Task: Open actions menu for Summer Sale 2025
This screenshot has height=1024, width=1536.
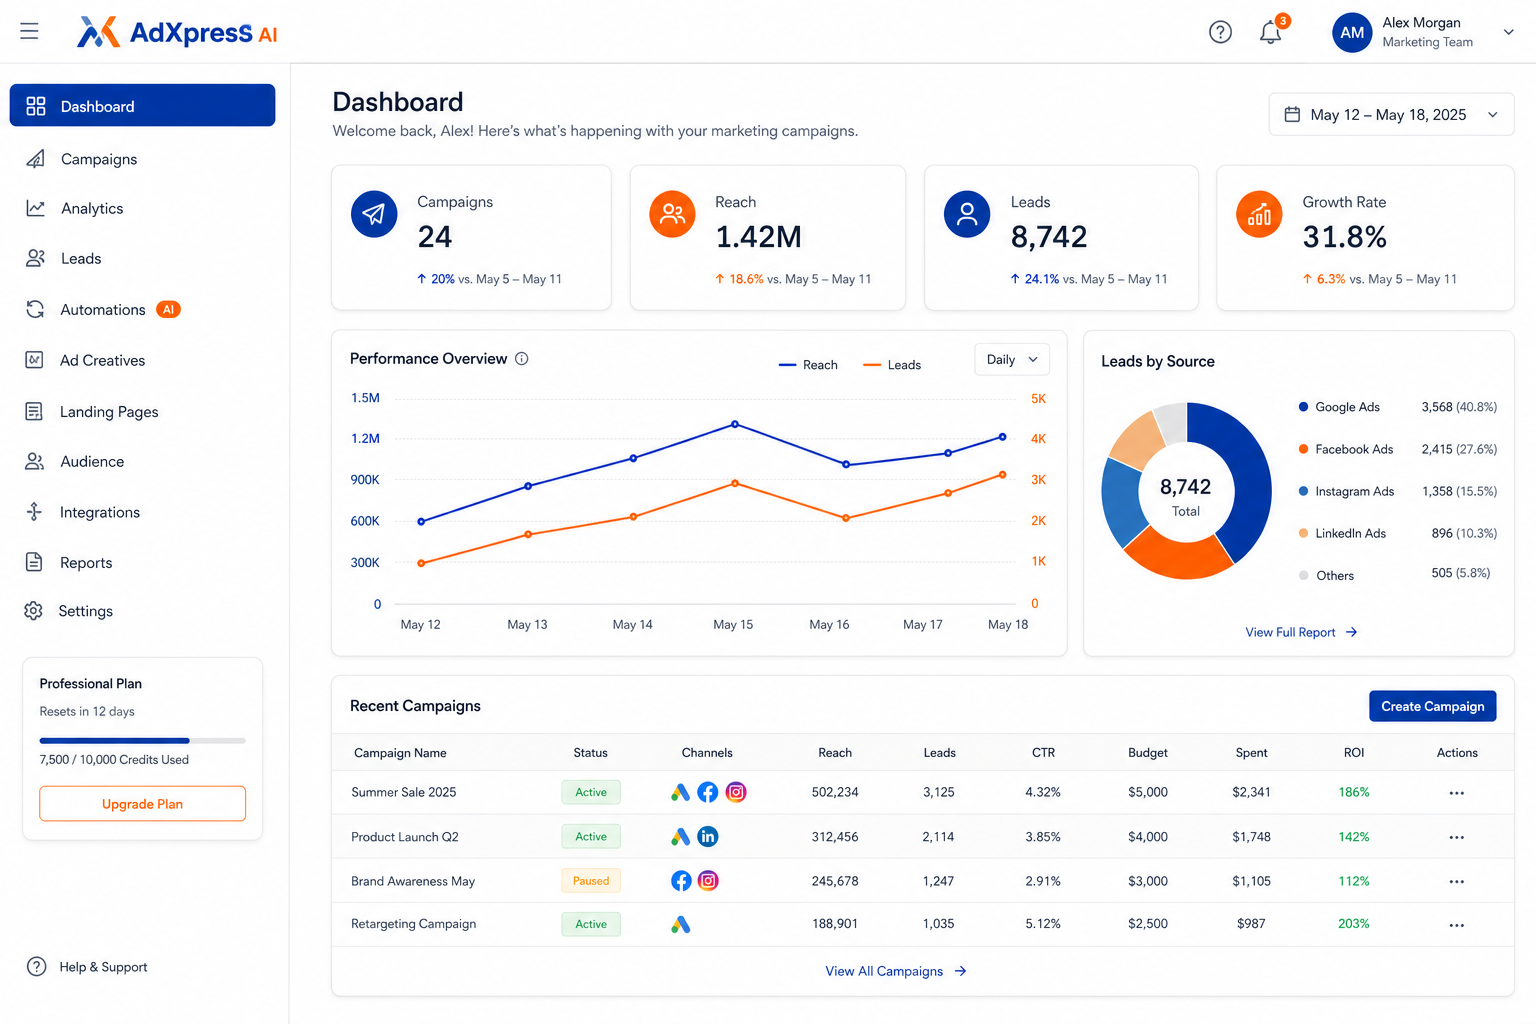Action: [1456, 793]
